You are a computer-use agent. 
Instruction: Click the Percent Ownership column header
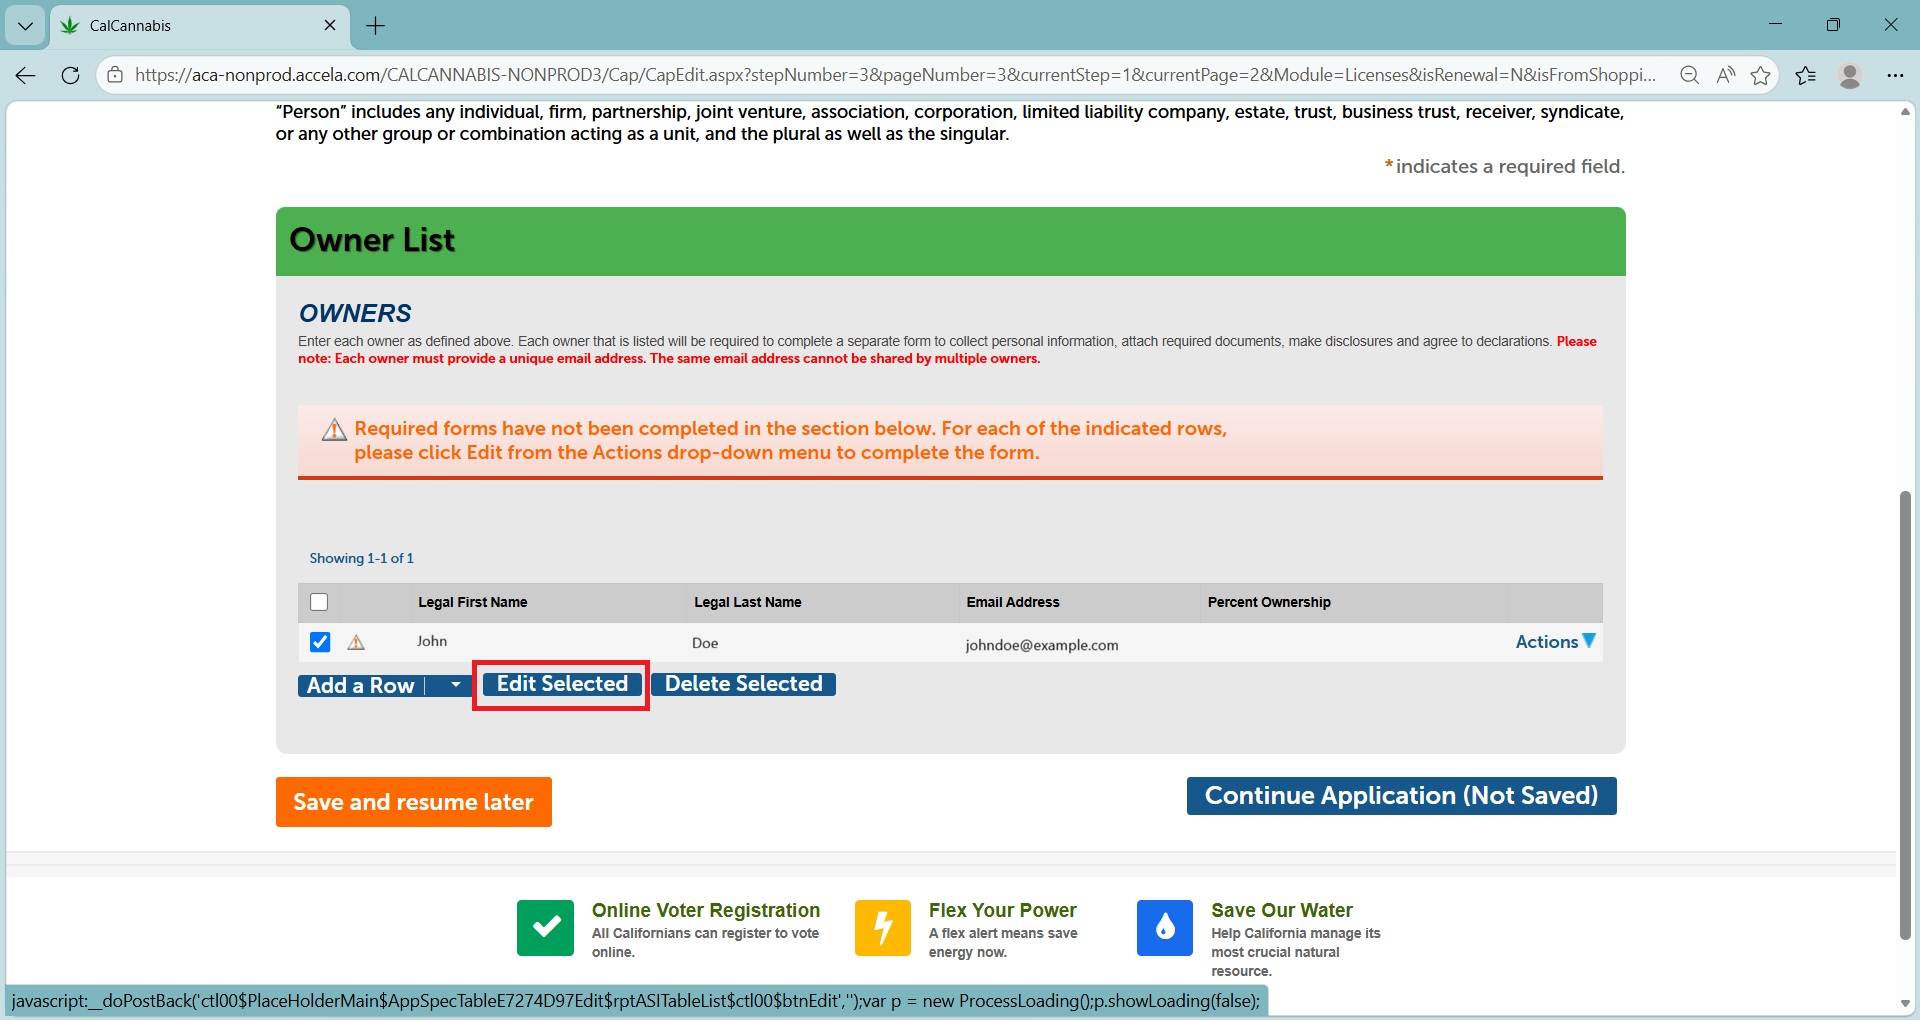point(1269,602)
